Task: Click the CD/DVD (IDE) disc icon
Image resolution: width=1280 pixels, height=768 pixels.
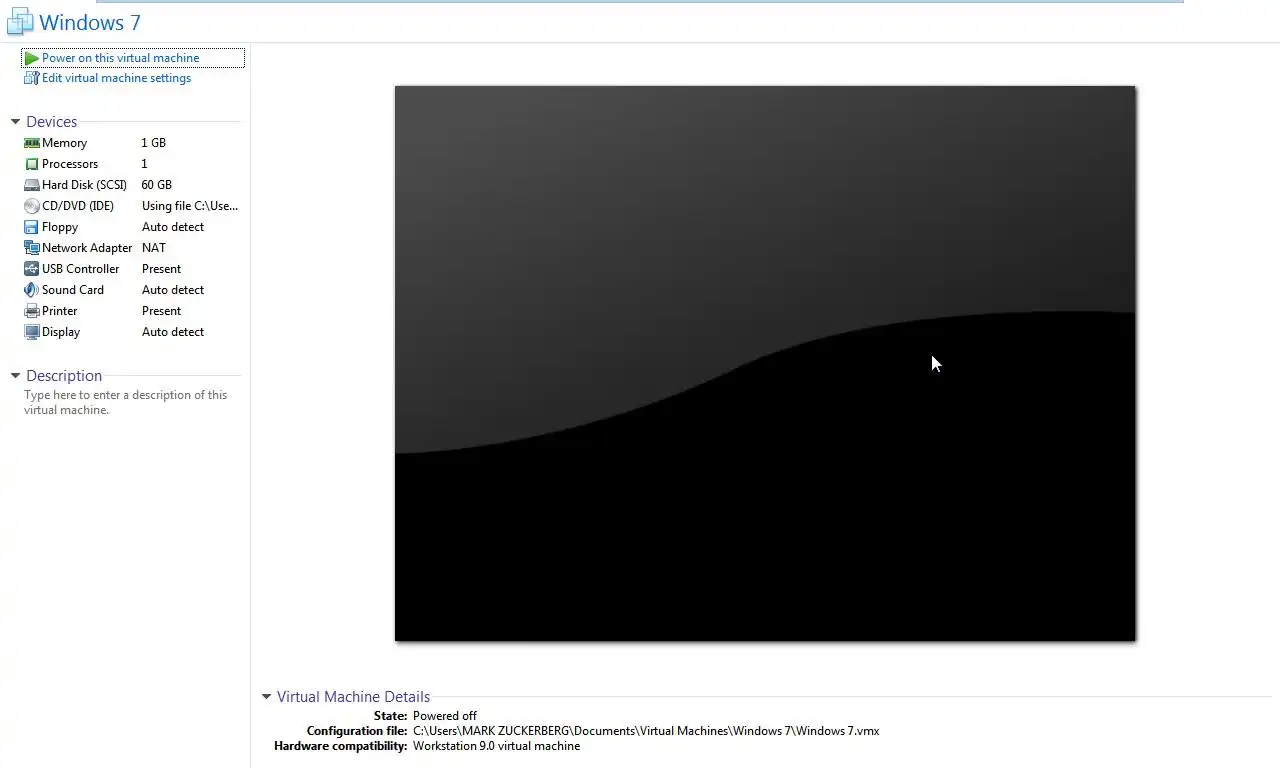Action: coord(32,206)
